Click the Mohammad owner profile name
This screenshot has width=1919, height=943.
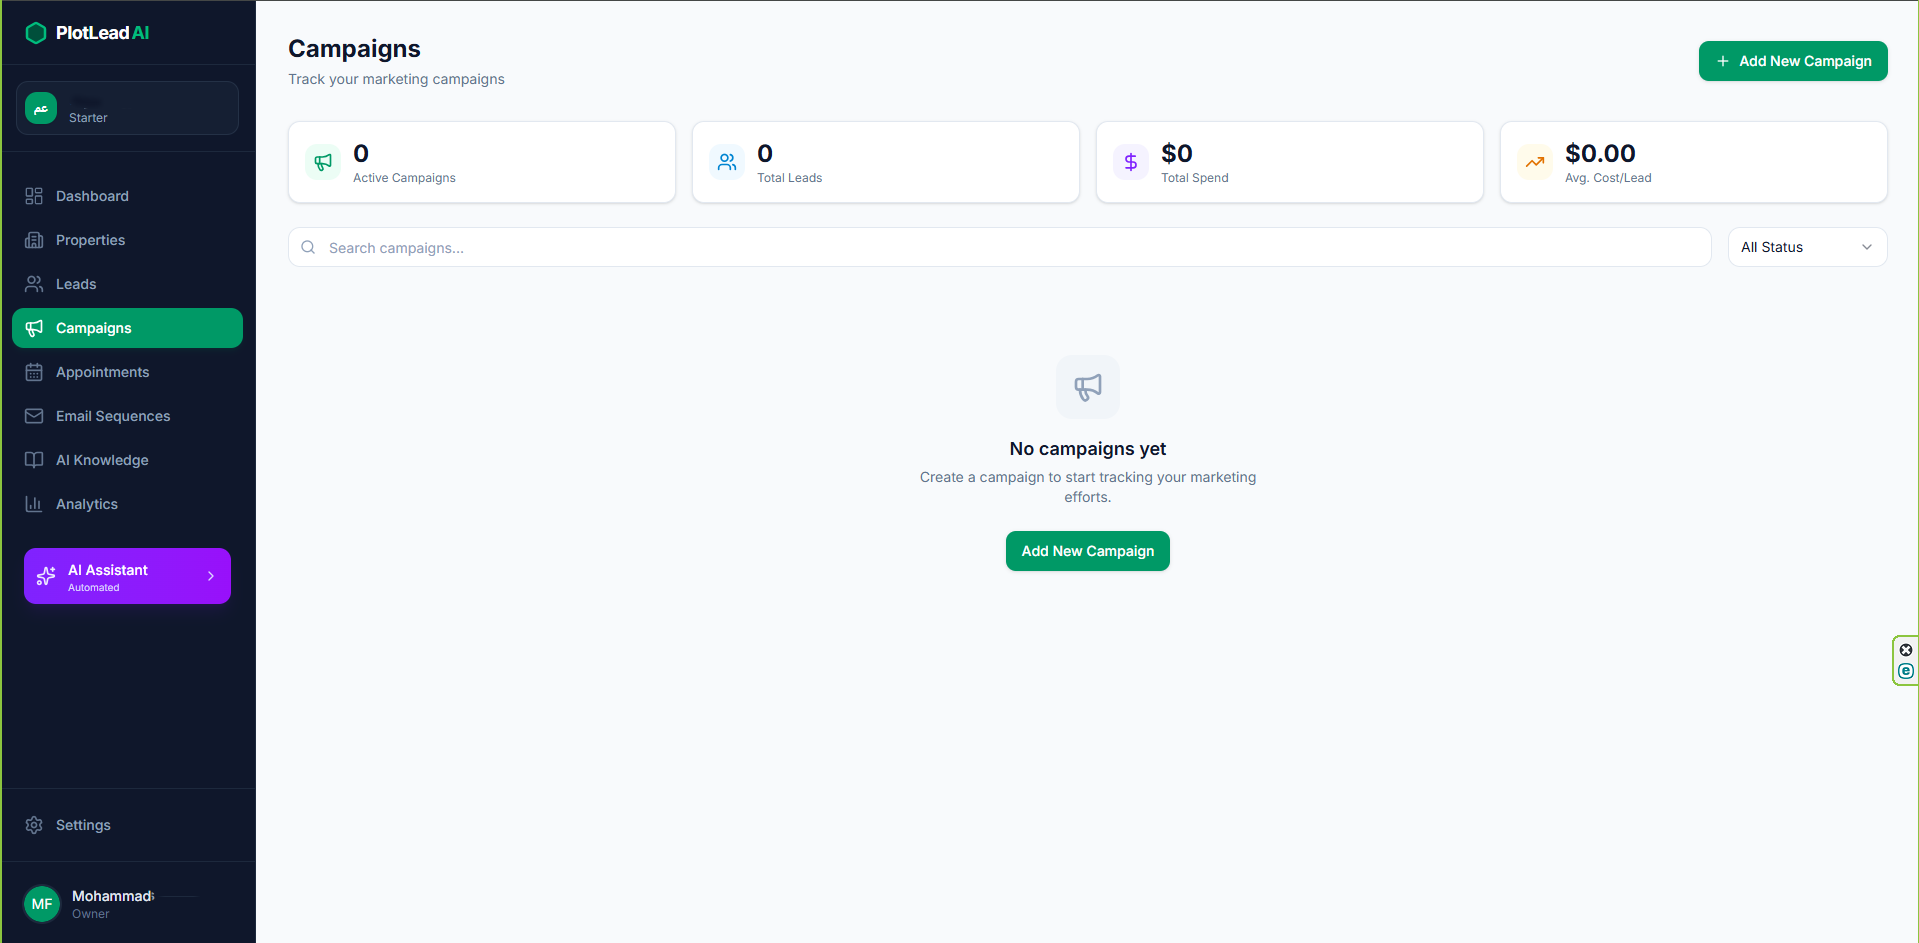[112, 896]
